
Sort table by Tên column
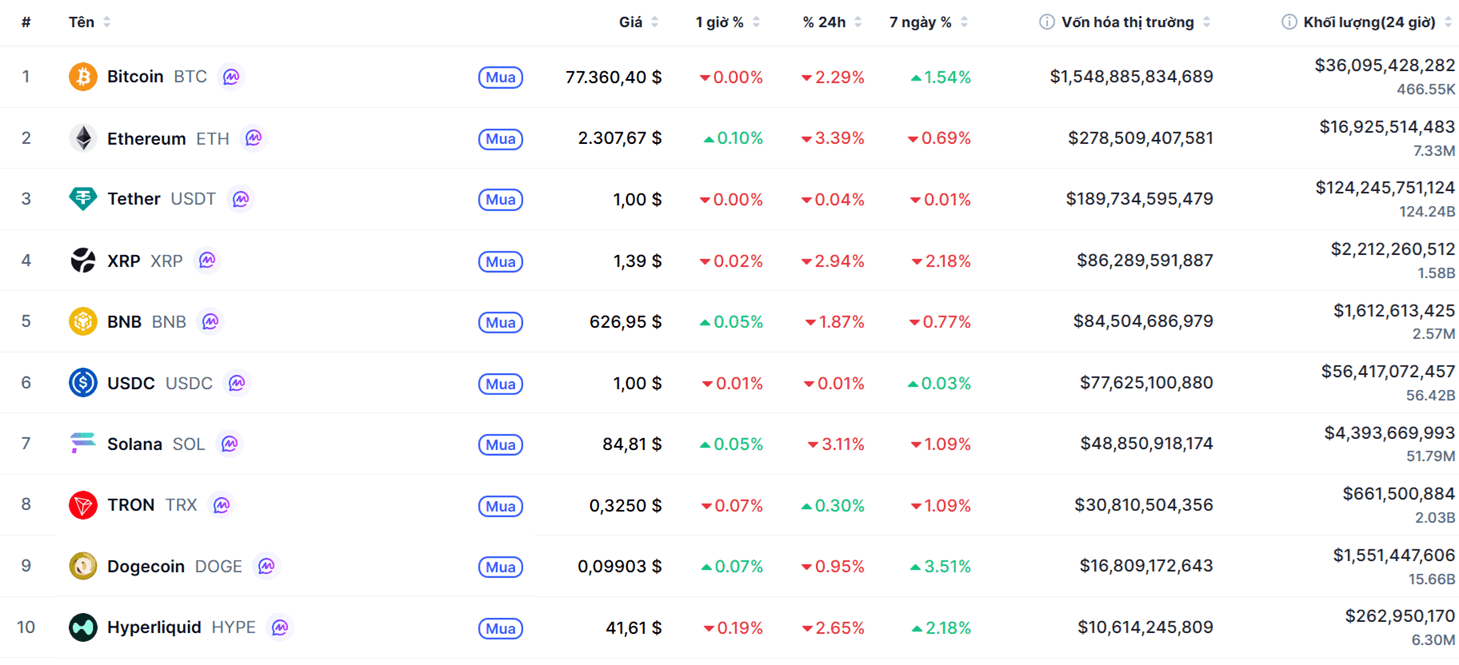click(90, 22)
